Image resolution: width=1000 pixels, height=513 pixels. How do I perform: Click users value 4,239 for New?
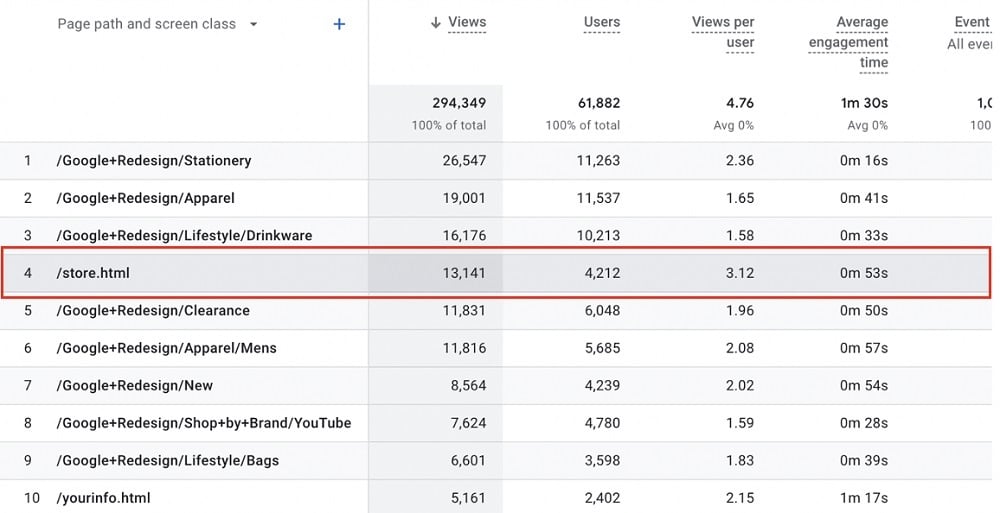click(602, 386)
